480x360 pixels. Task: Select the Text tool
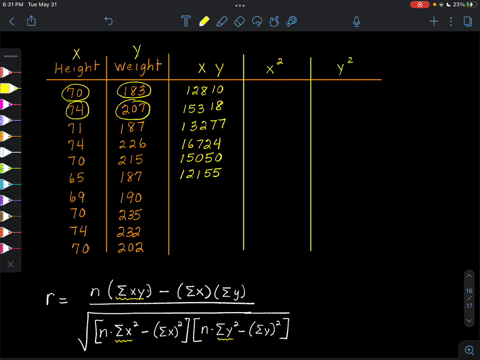(x=186, y=21)
